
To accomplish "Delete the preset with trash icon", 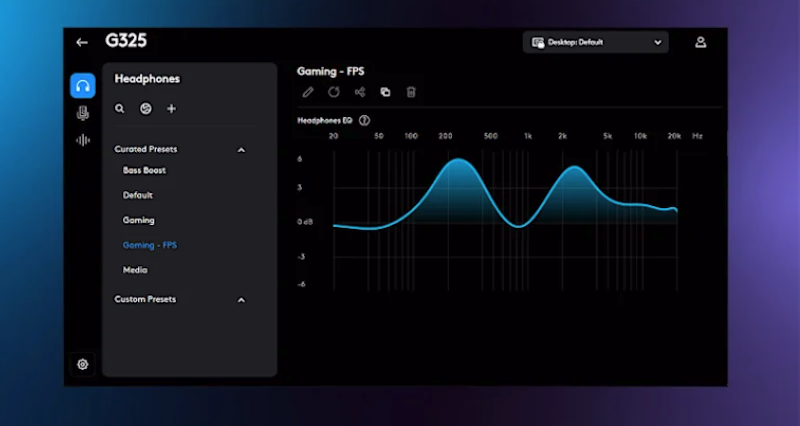I will [x=411, y=92].
